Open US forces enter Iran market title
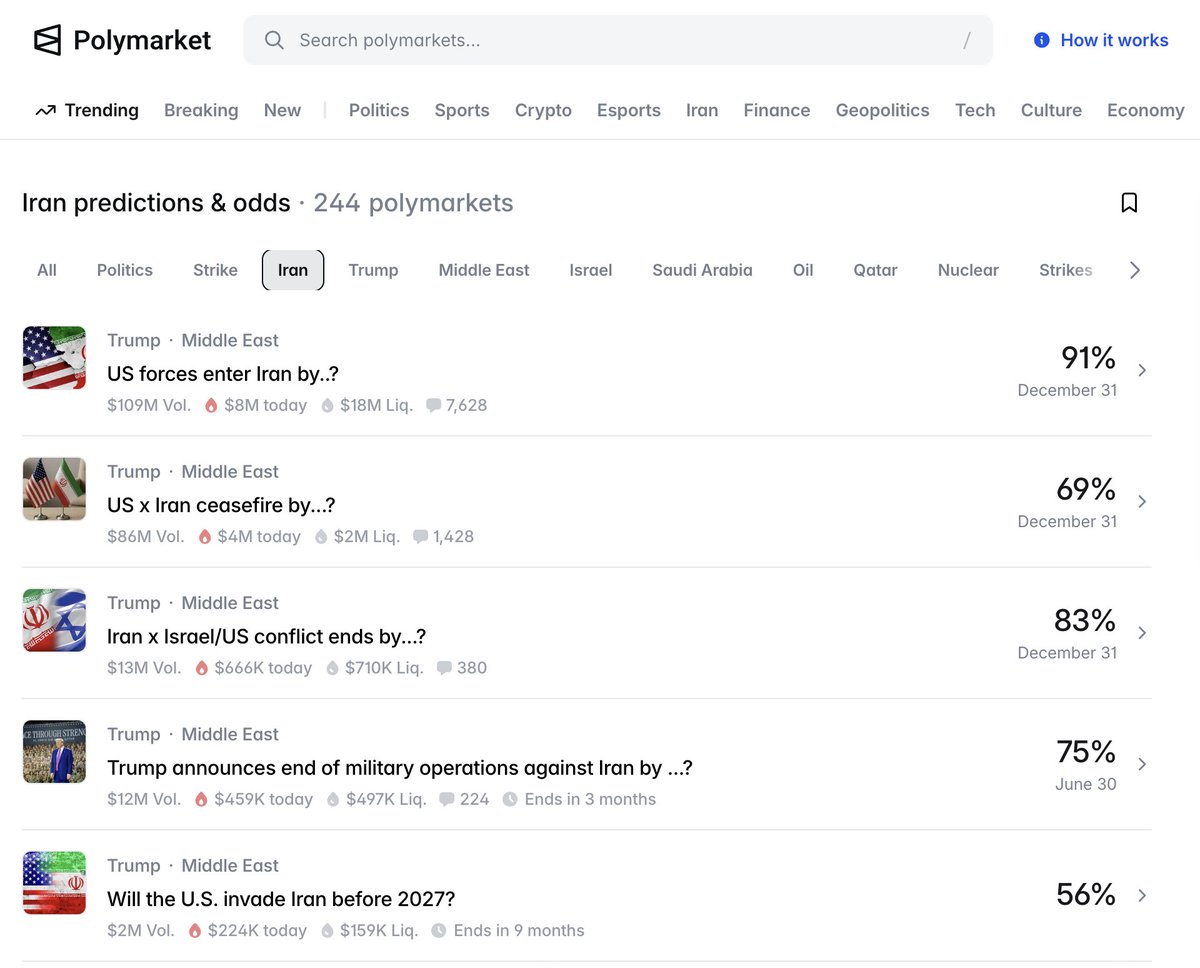1200x968 pixels. click(223, 373)
